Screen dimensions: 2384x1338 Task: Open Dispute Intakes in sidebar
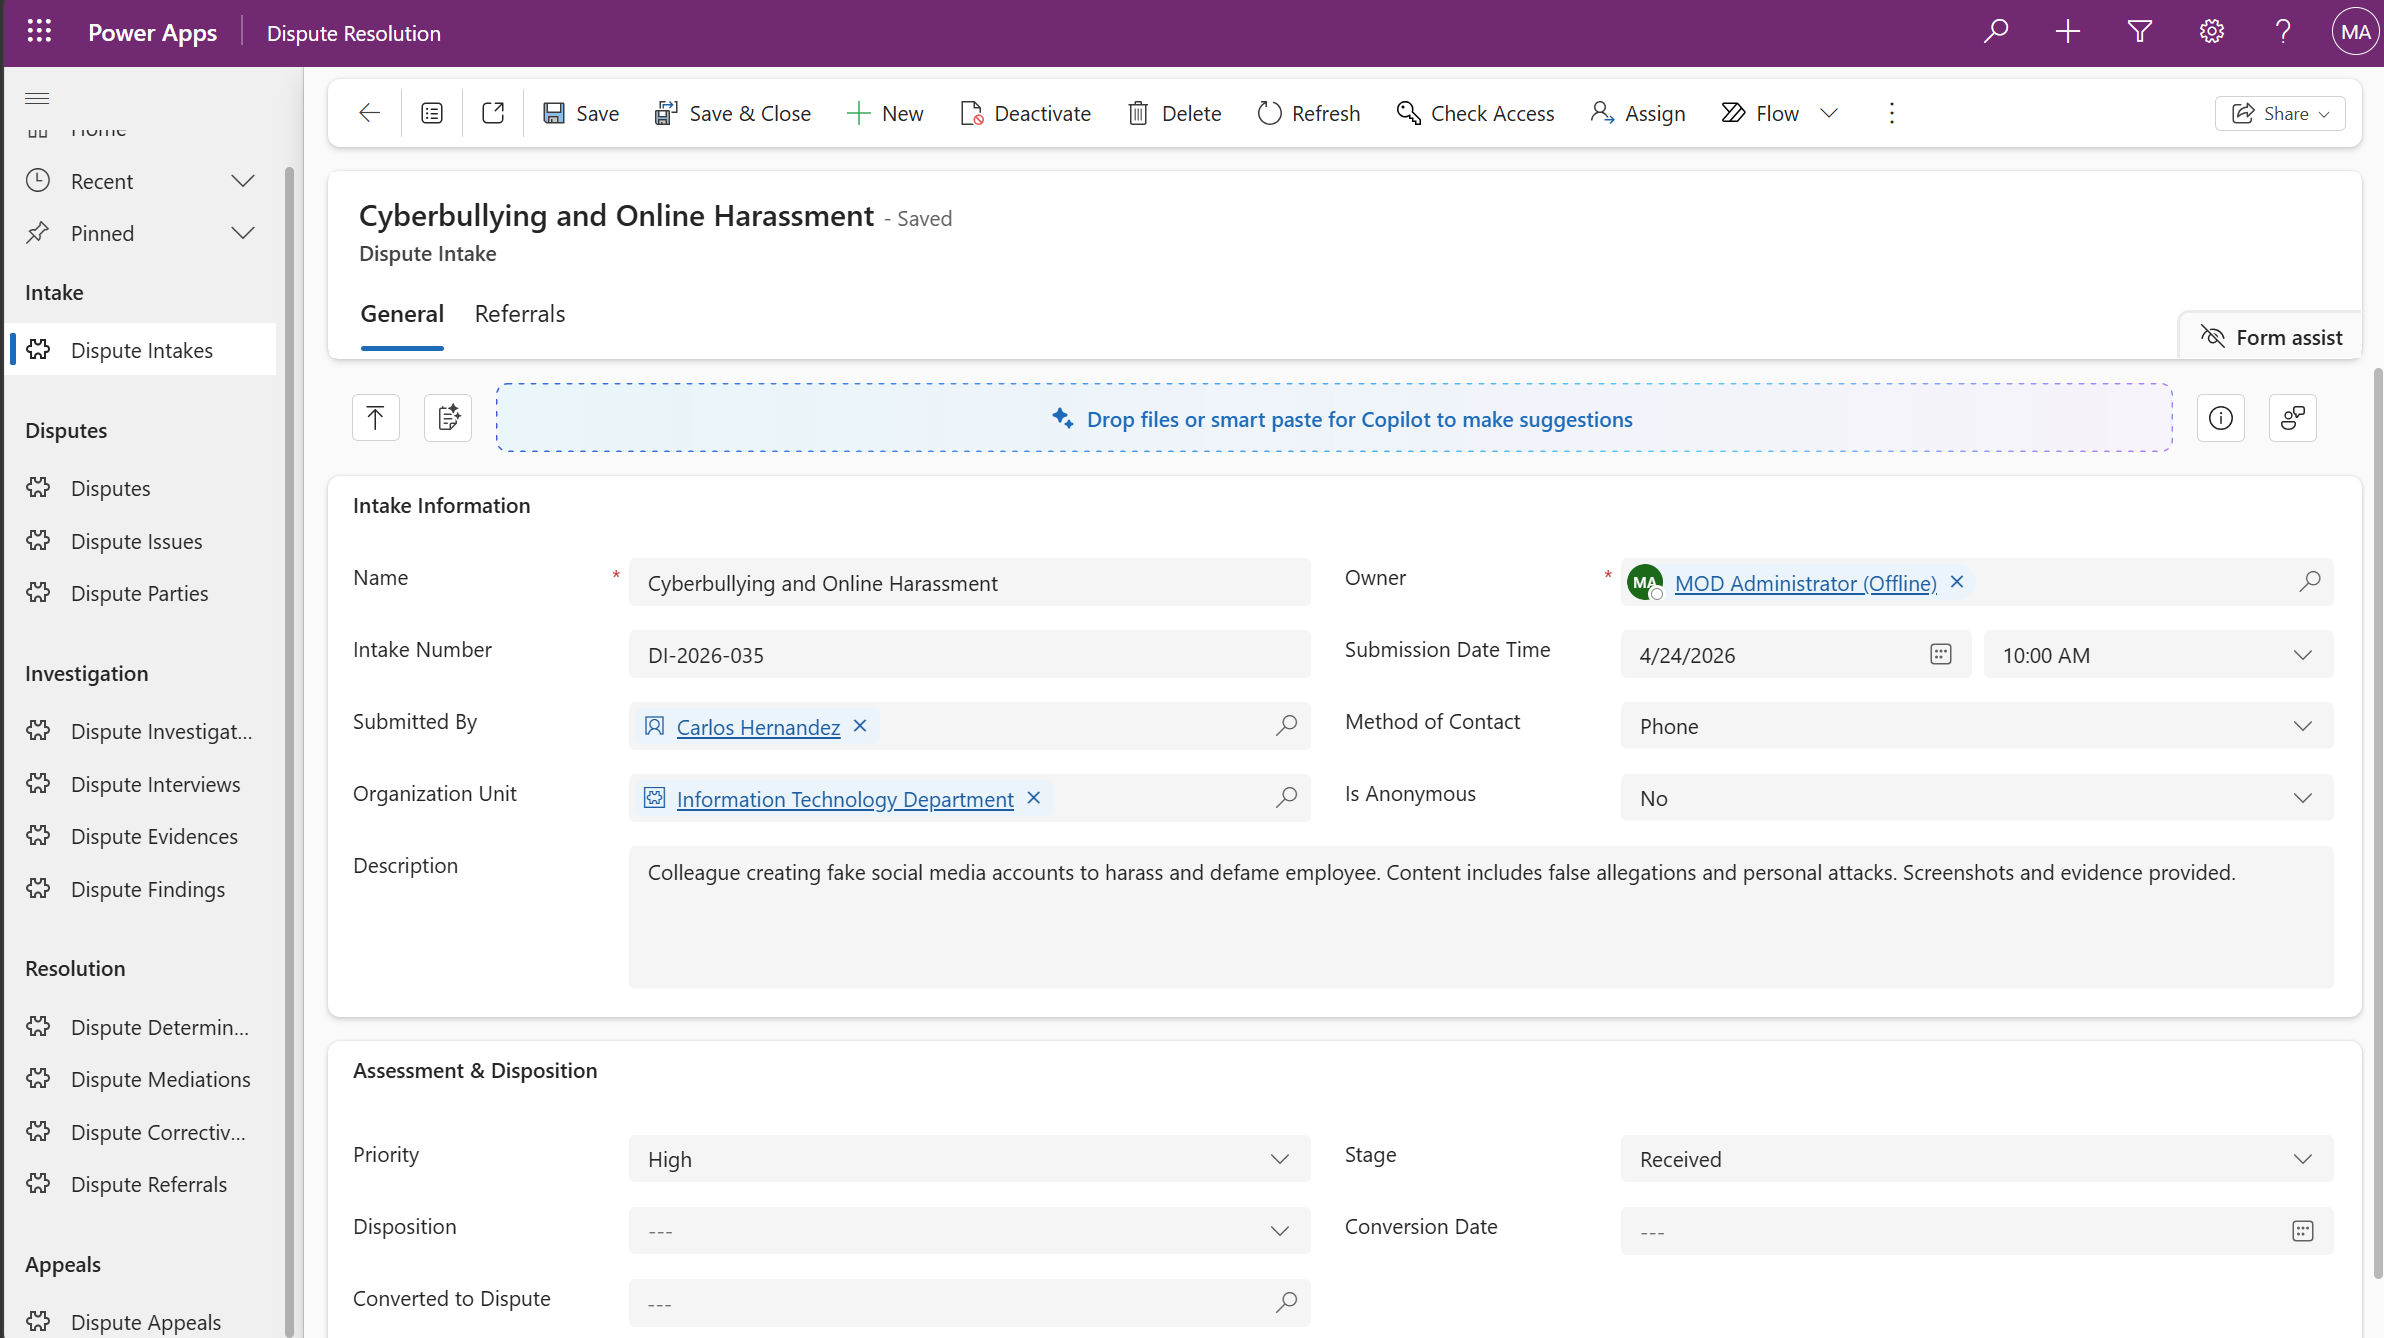pyautogui.click(x=142, y=350)
